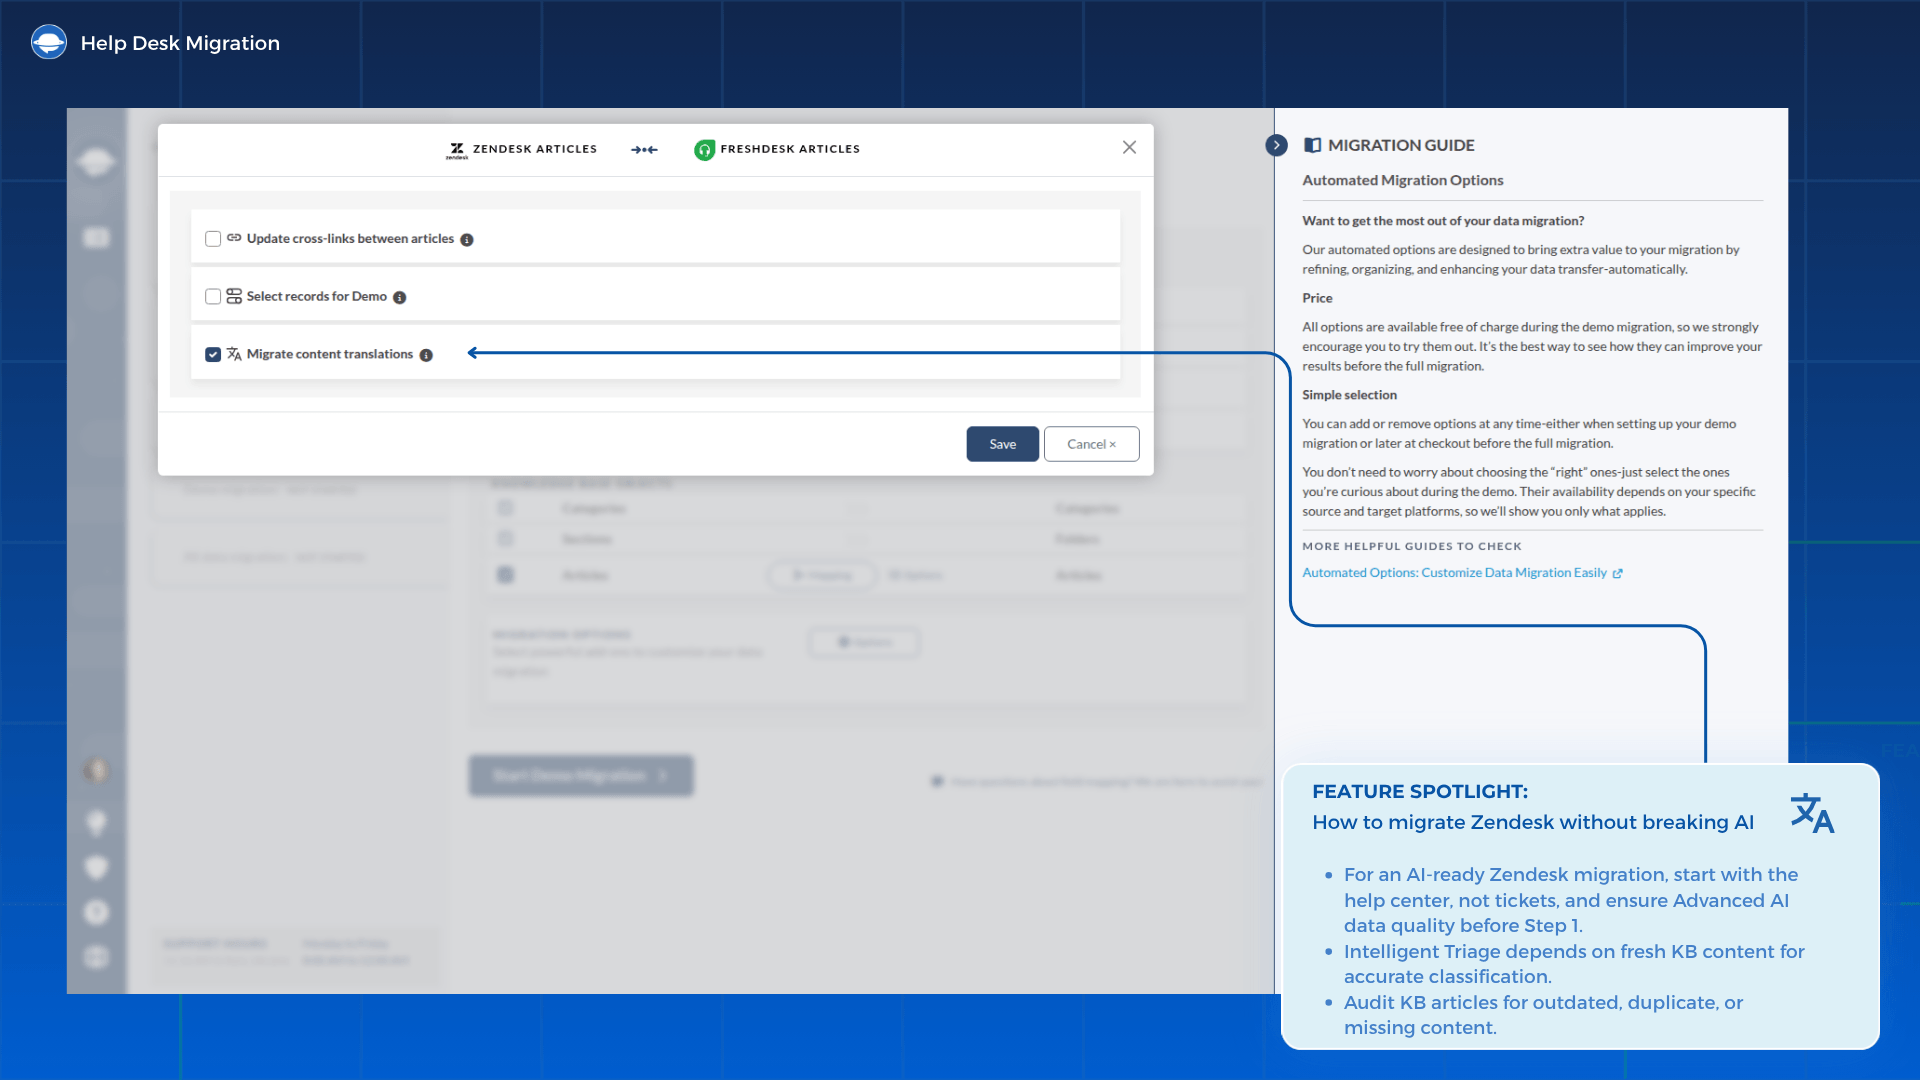Tick the Select records for Demo checkbox
This screenshot has height=1080, width=1920.
213,297
